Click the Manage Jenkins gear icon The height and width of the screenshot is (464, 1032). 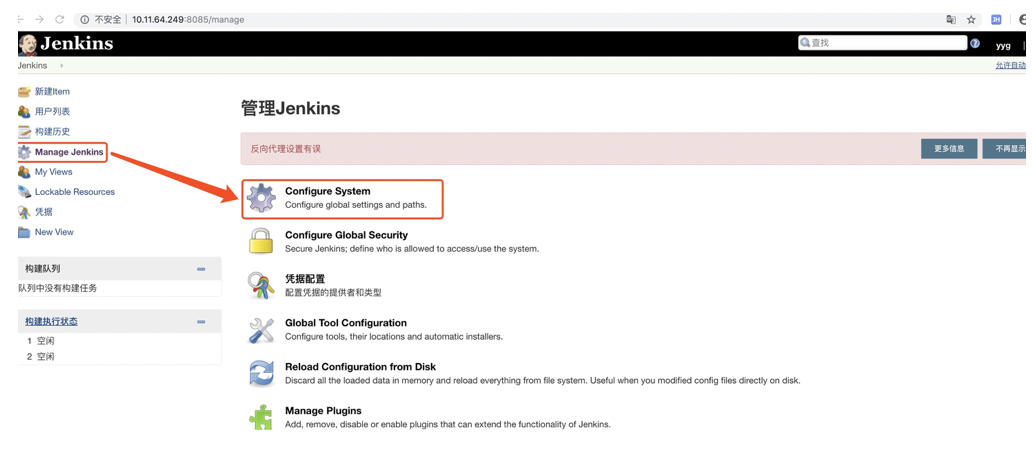tap(24, 152)
